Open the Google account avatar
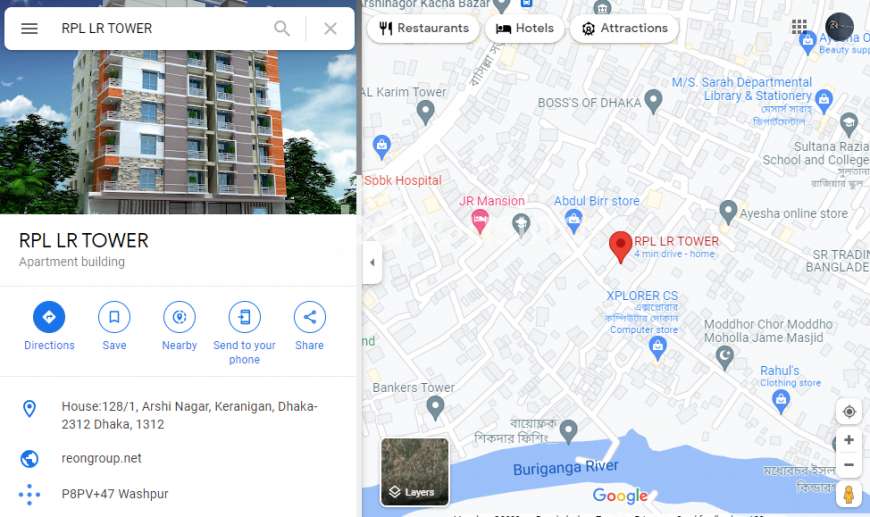Image resolution: width=870 pixels, height=517 pixels. (839, 26)
